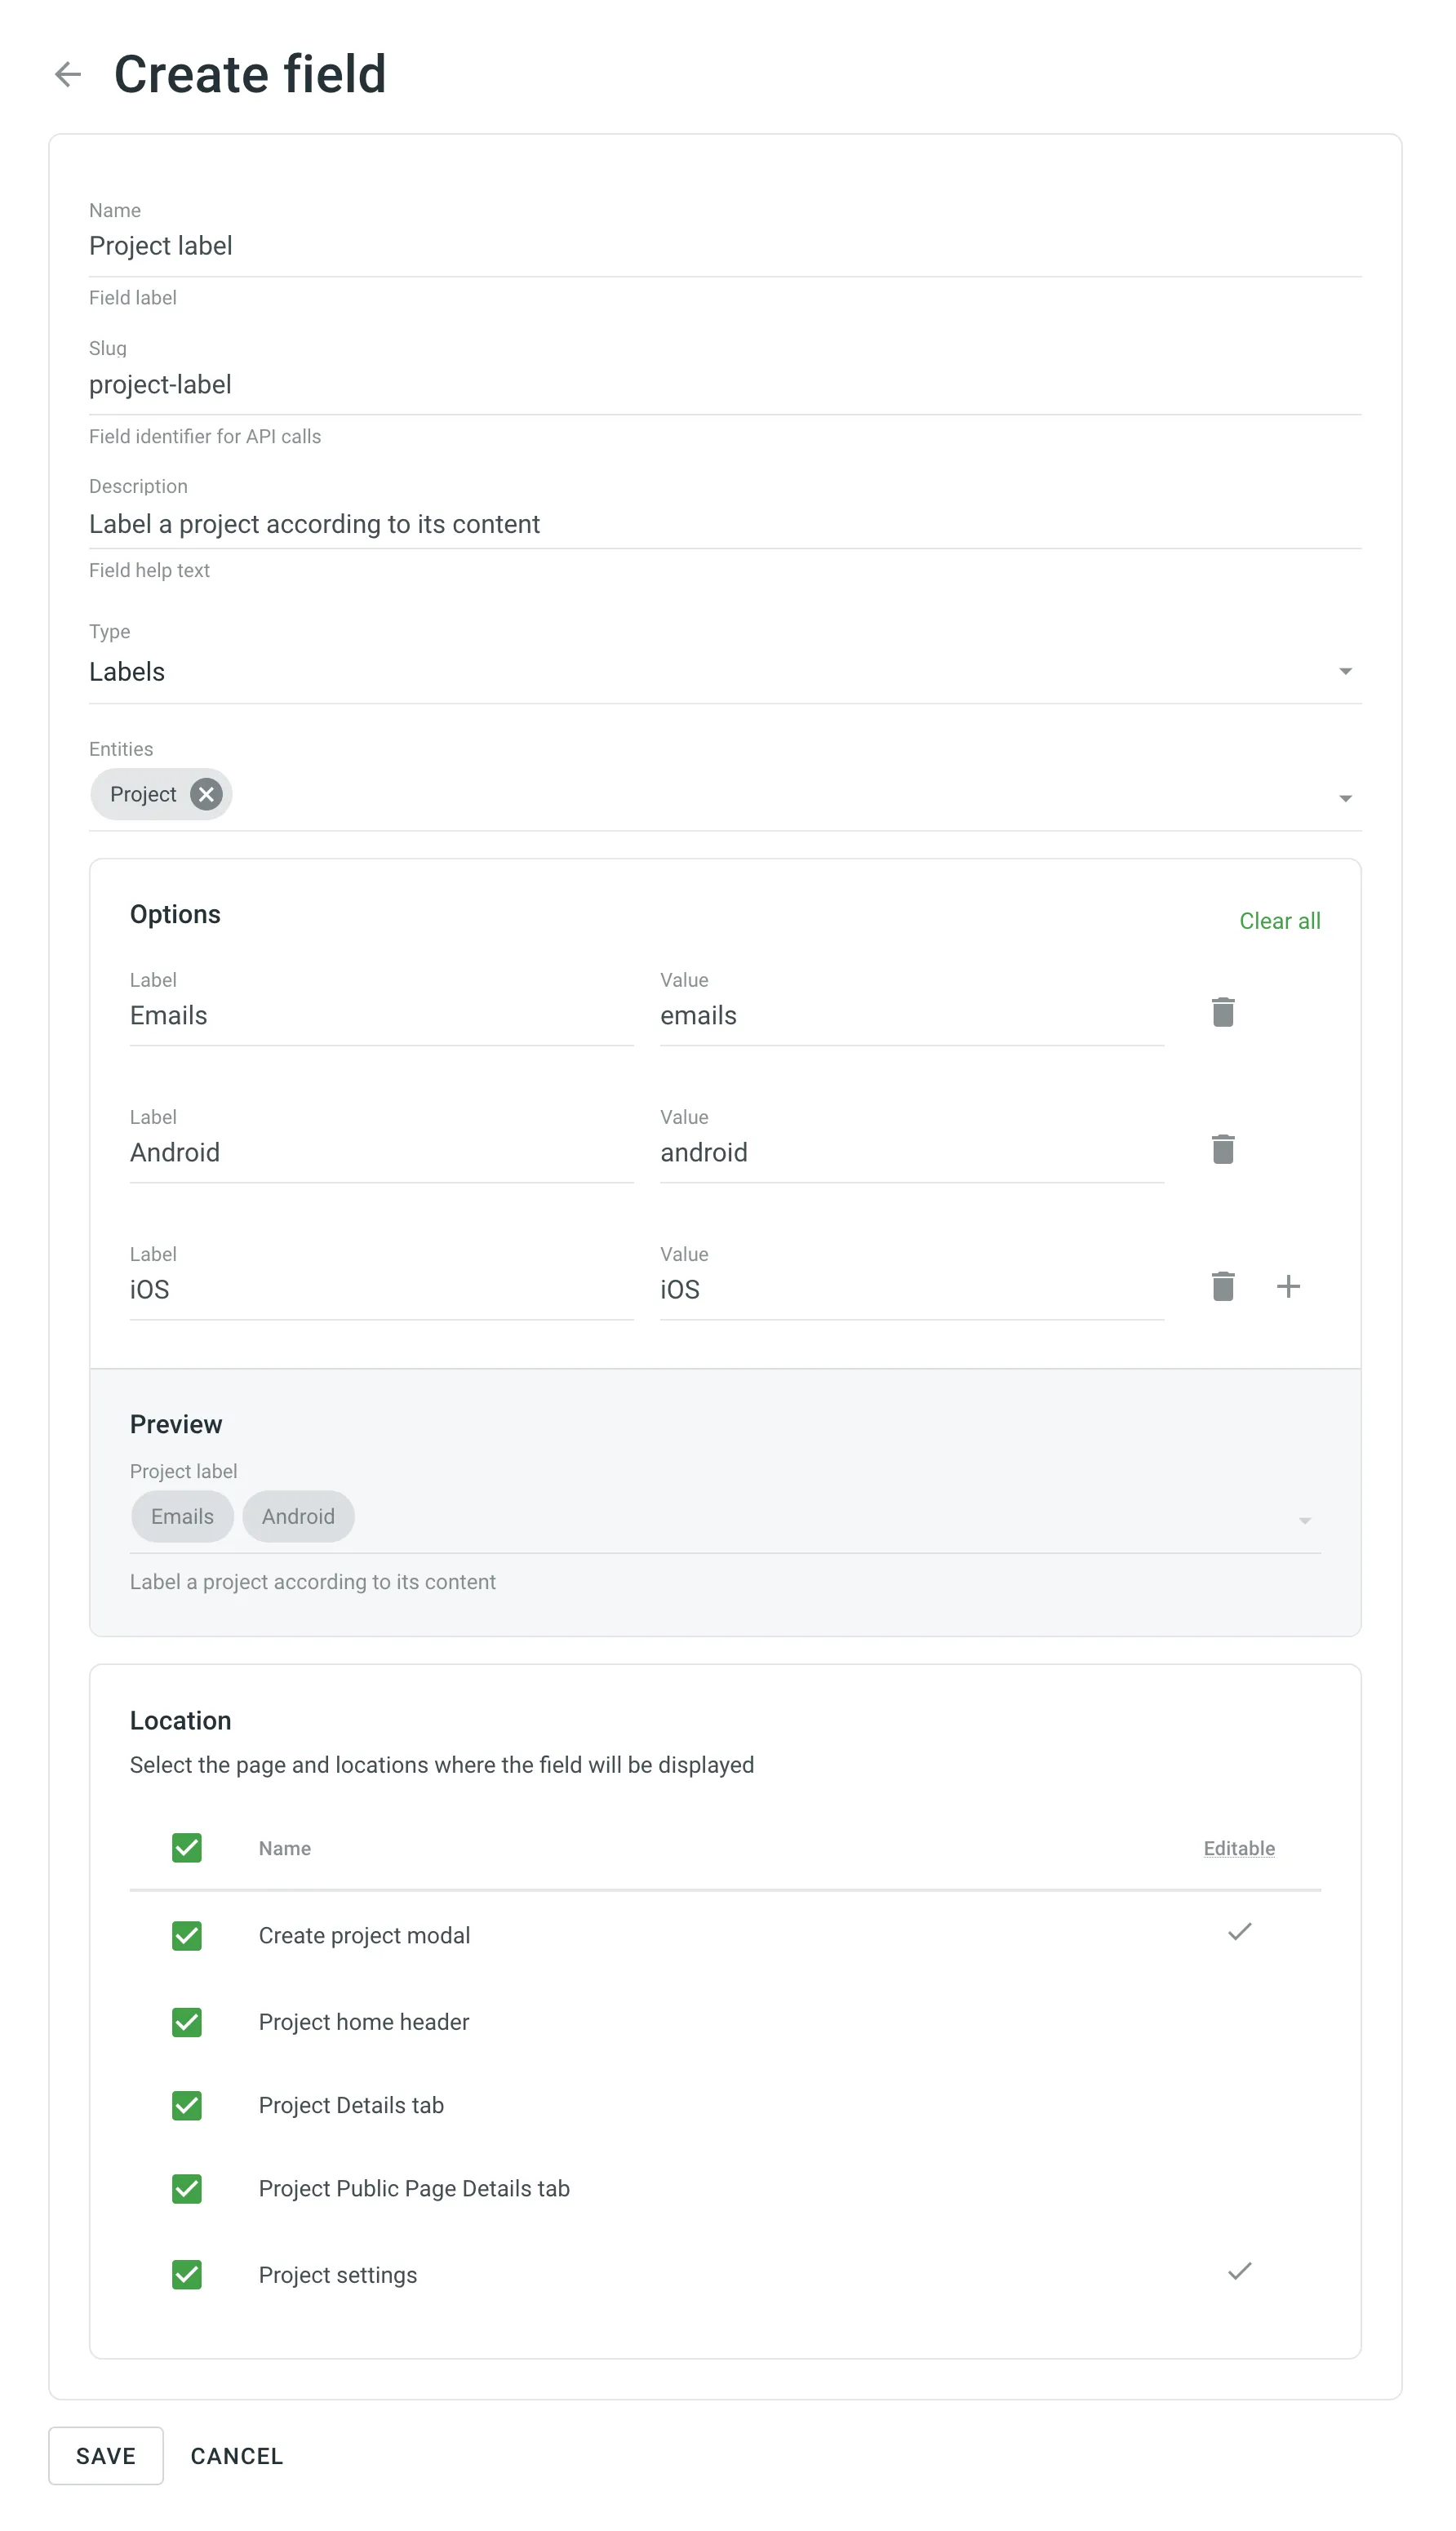Image resolution: width=1456 pixels, height=2531 pixels.
Task: Add a new option with plus icon
Action: click(x=1288, y=1286)
